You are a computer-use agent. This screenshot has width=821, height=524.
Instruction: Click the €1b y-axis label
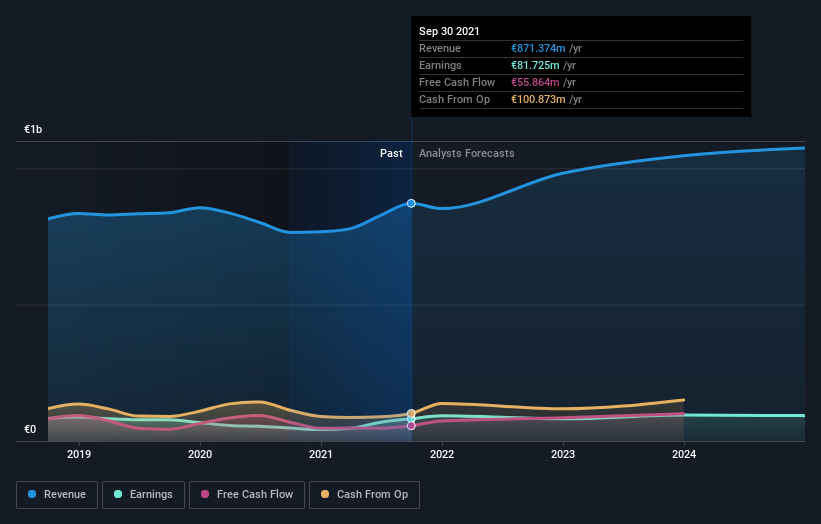click(33, 129)
